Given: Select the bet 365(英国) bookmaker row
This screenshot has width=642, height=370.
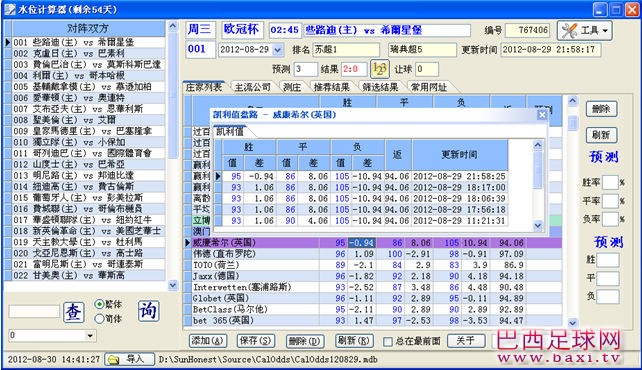Looking at the screenshot, I should tap(377, 320).
